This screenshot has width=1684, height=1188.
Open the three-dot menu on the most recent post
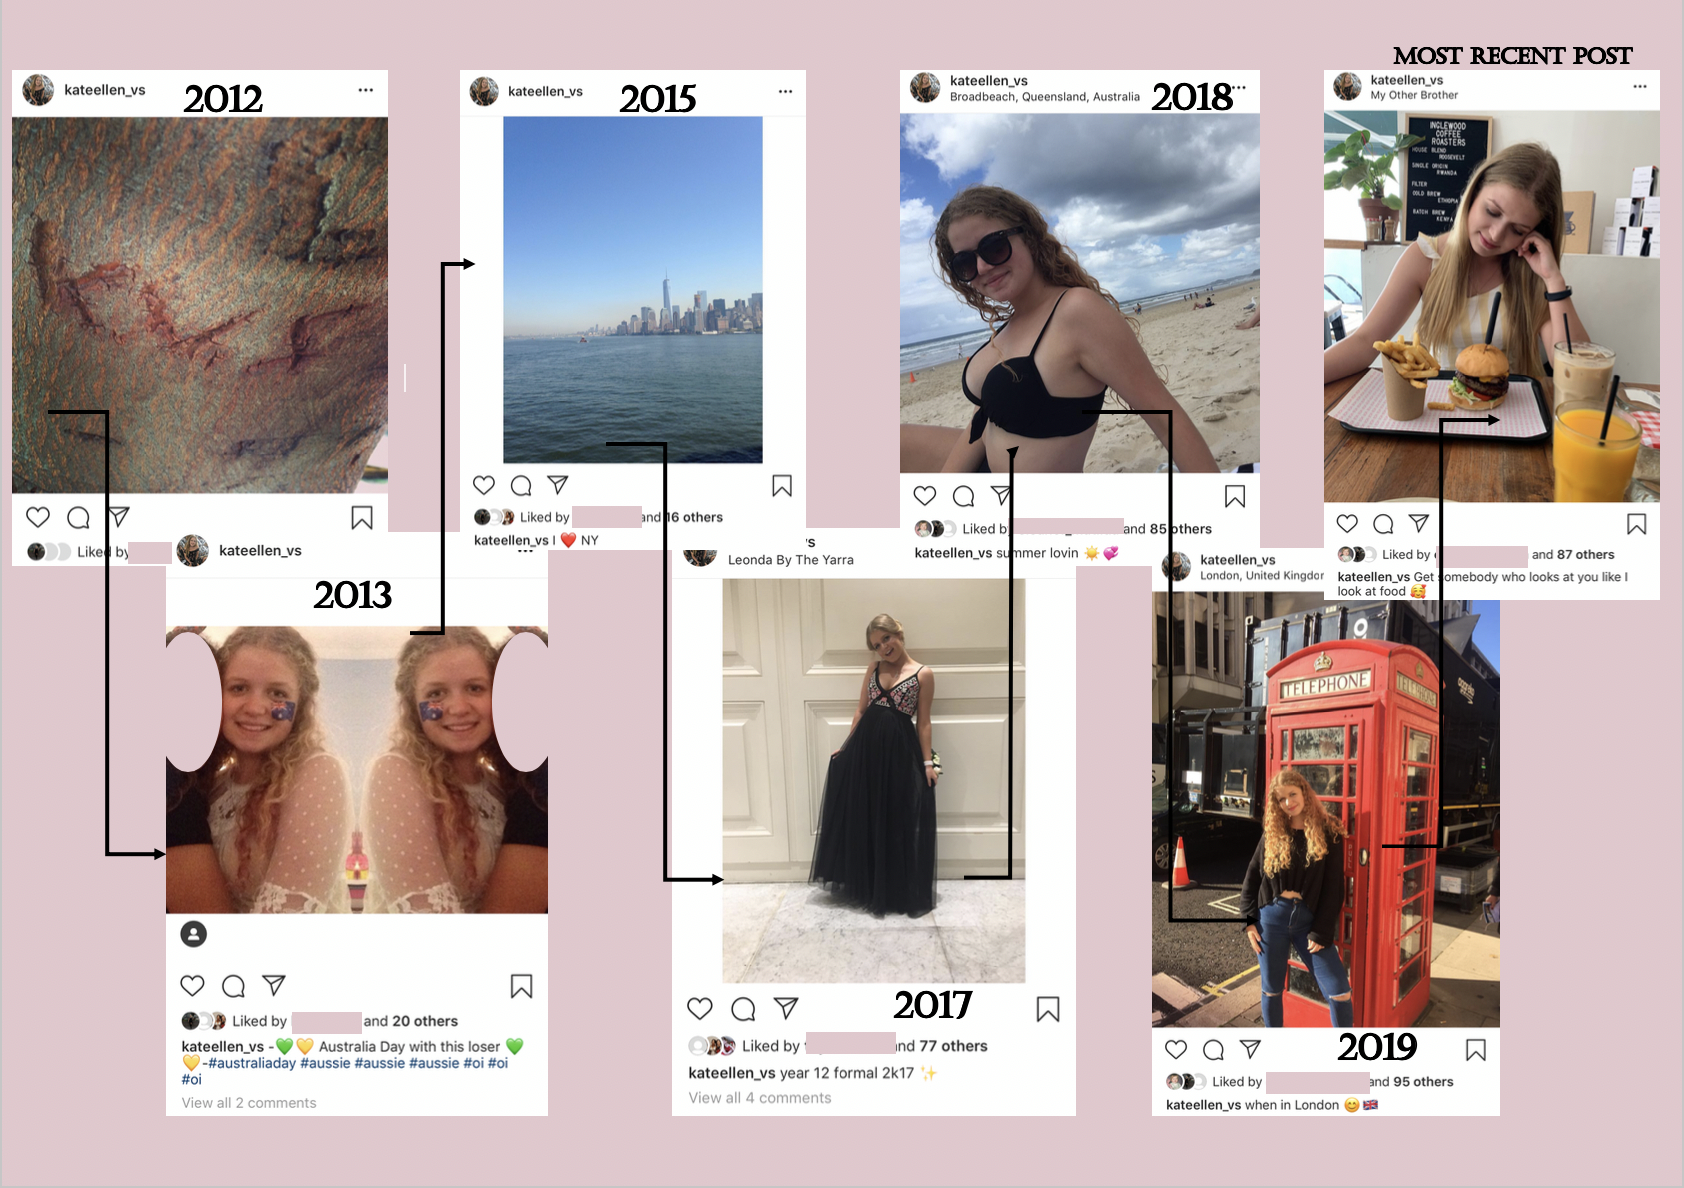pos(1640,86)
